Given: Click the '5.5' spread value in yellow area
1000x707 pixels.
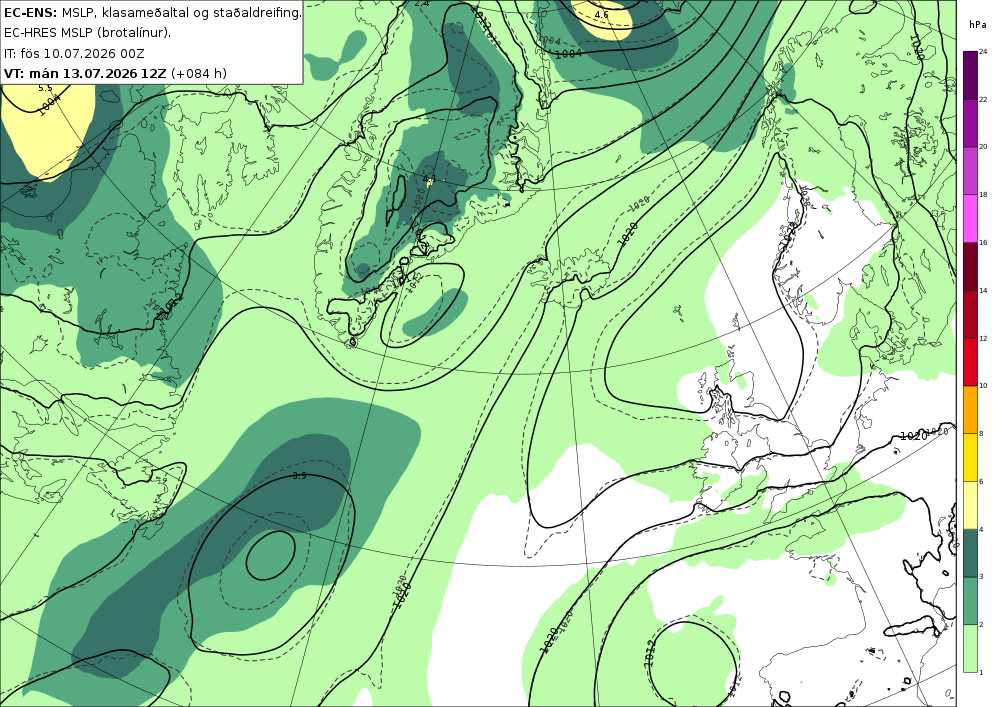Looking at the screenshot, I should (x=45, y=88).
